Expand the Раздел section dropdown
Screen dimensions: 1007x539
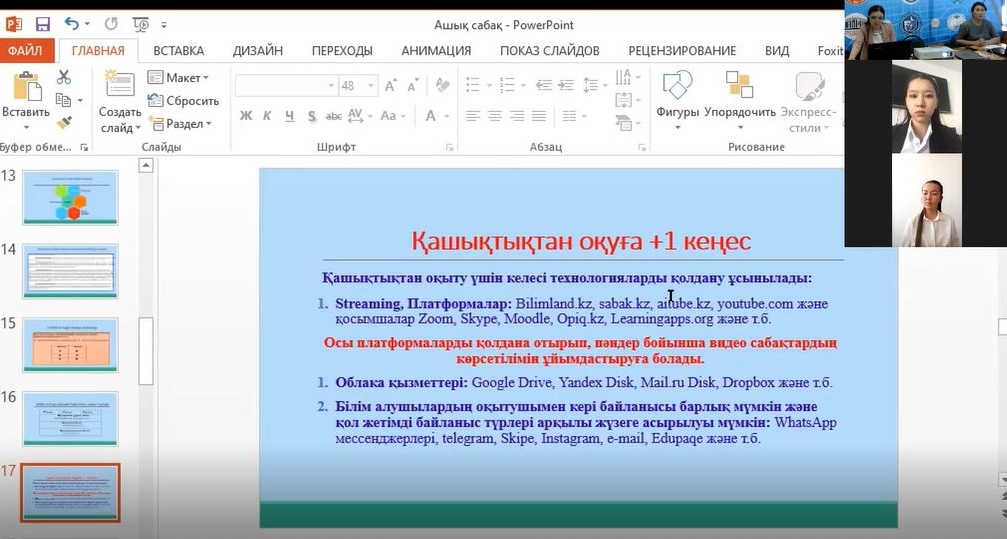[181, 124]
